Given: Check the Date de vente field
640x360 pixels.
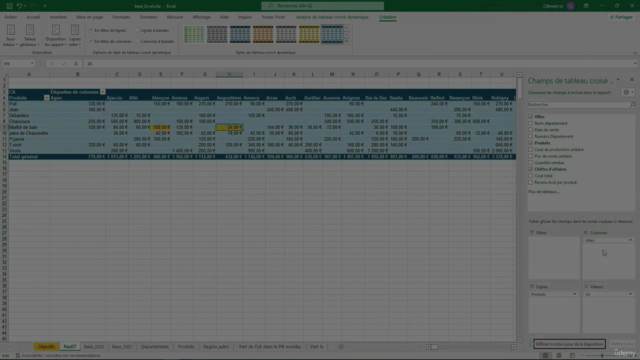Looking at the screenshot, I should 531,130.
